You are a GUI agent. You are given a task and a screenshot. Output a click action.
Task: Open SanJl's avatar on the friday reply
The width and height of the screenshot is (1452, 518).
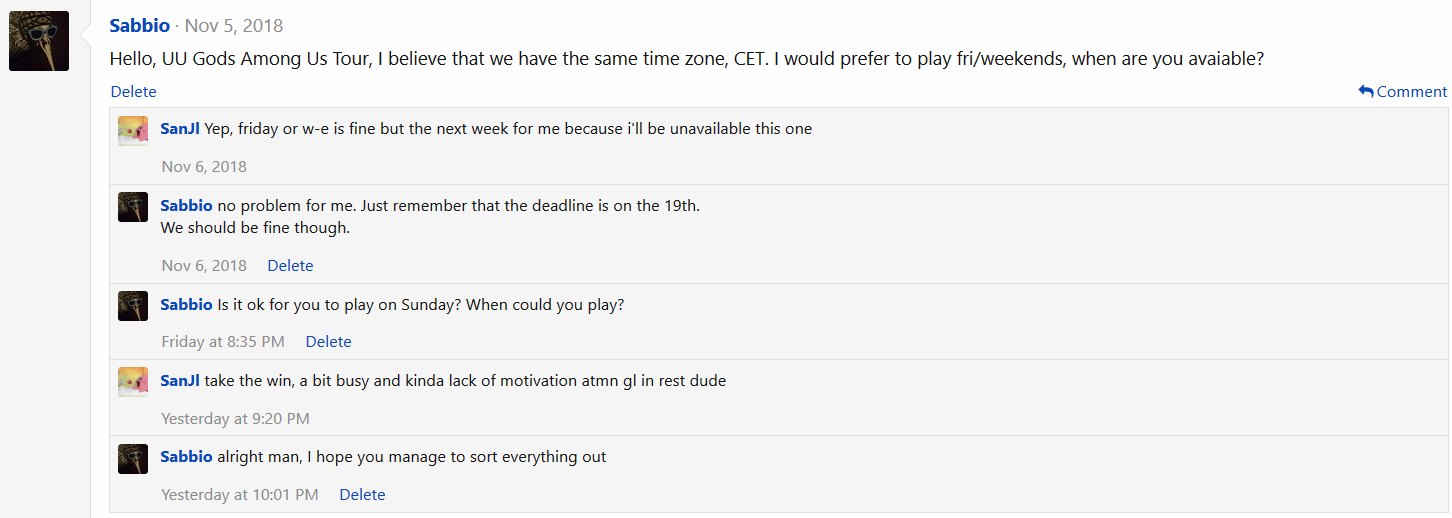[133, 131]
